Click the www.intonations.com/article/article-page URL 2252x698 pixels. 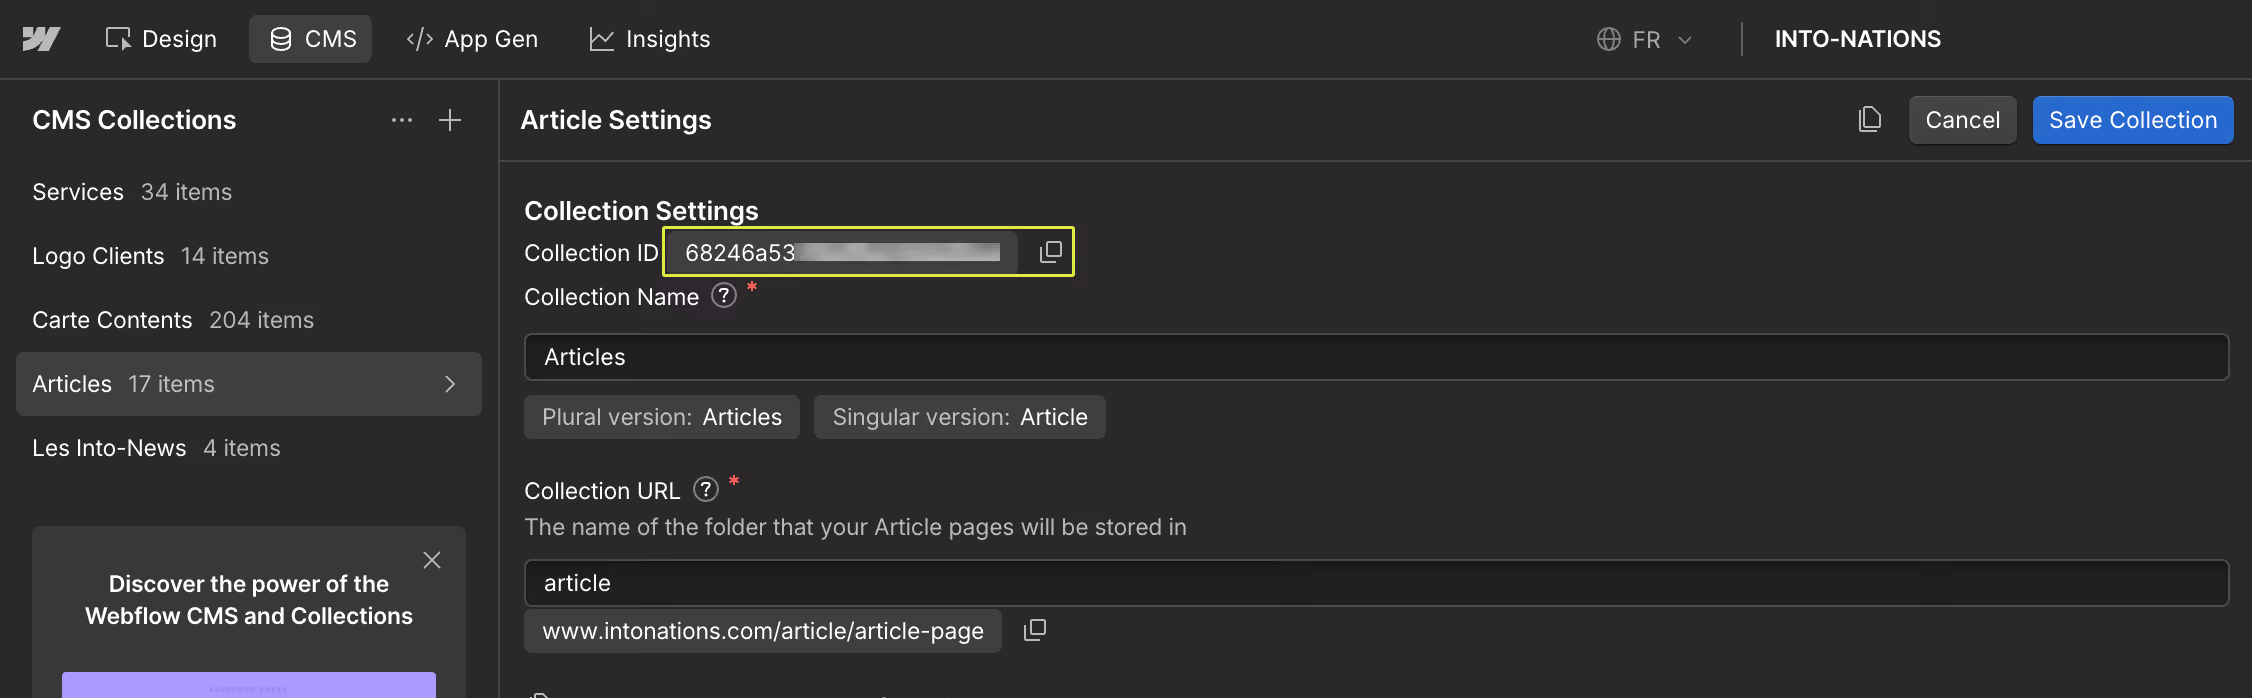[x=763, y=631]
